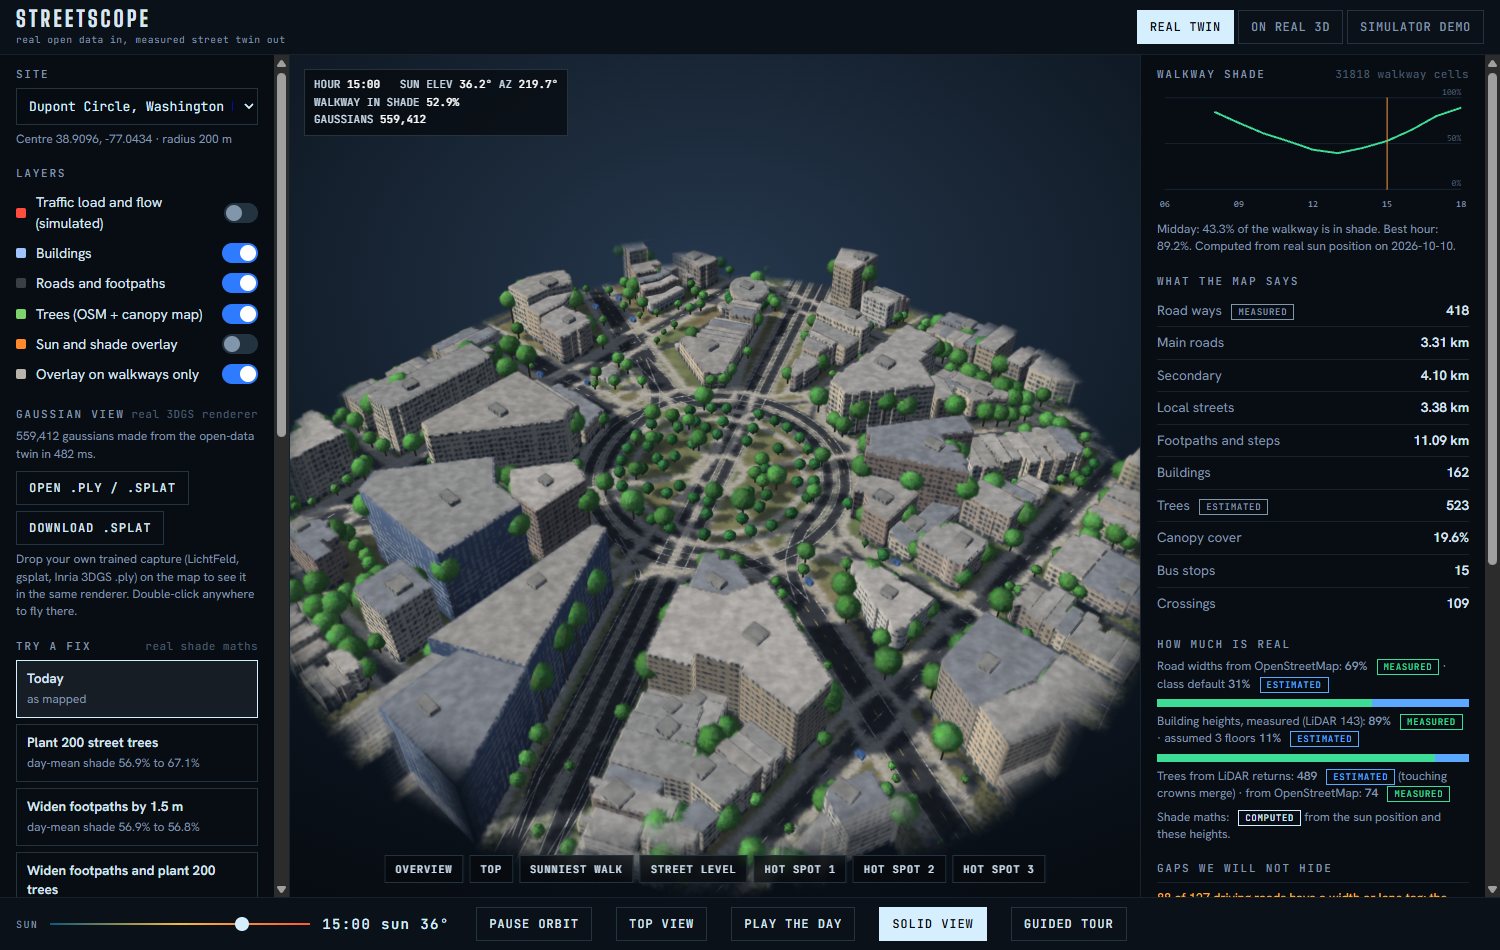The height and width of the screenshot is (950, 1500).
Task: Toggle the Solid View button
Action: pos(933,924)
